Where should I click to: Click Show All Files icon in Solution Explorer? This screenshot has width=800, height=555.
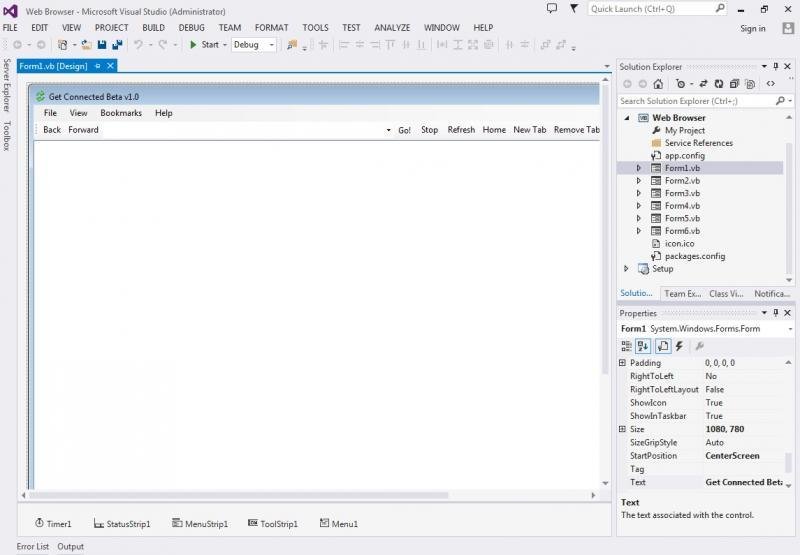pos(750,84)
